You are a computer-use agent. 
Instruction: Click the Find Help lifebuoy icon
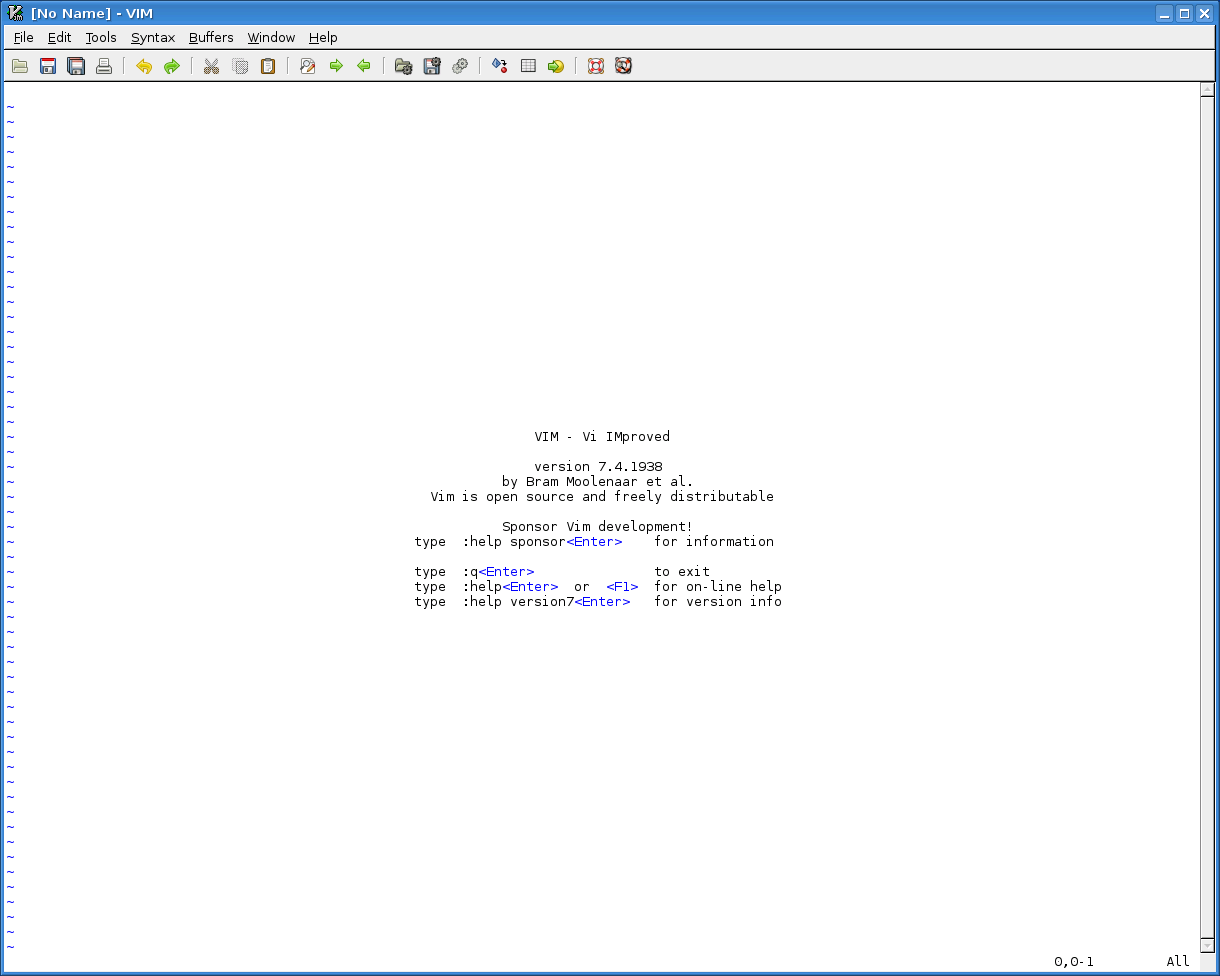point(624,66)
